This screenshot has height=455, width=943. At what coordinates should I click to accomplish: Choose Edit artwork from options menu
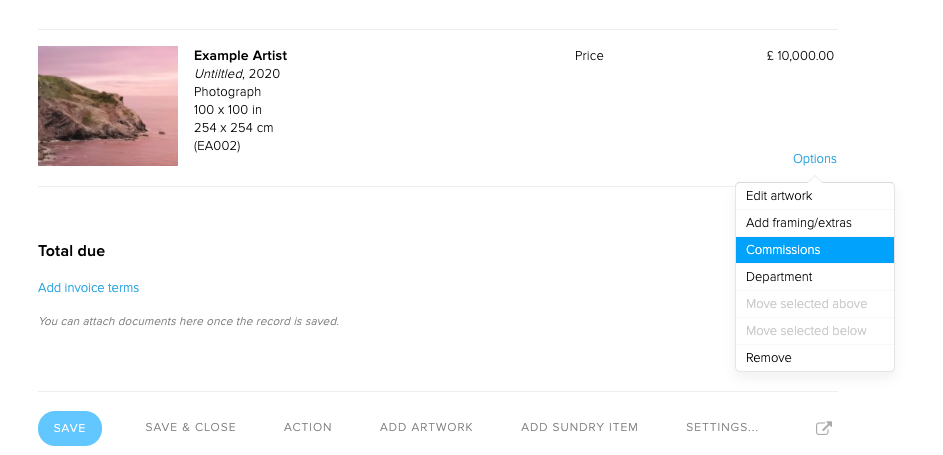tap(814, 196)
